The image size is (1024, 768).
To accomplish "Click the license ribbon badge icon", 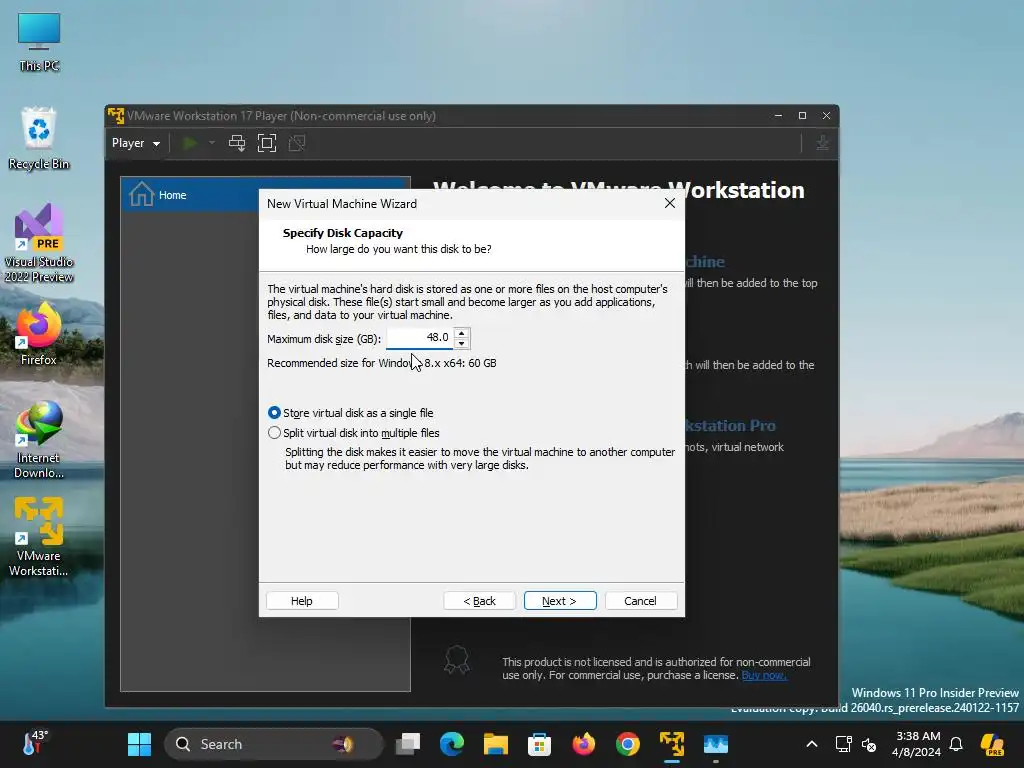I will pos(456,660).
